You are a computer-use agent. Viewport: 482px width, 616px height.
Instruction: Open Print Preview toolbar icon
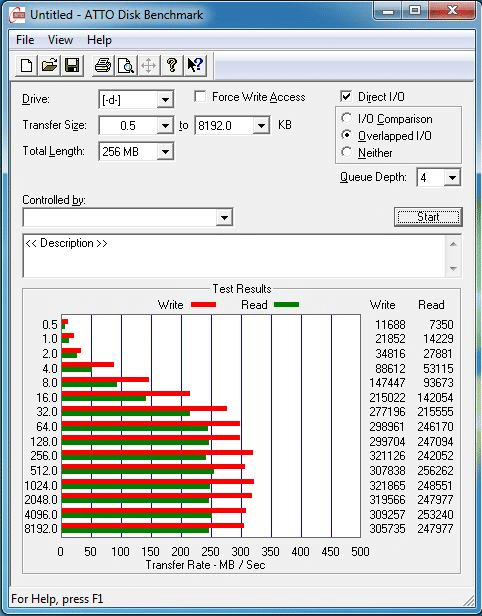click(x=126, y=65)
